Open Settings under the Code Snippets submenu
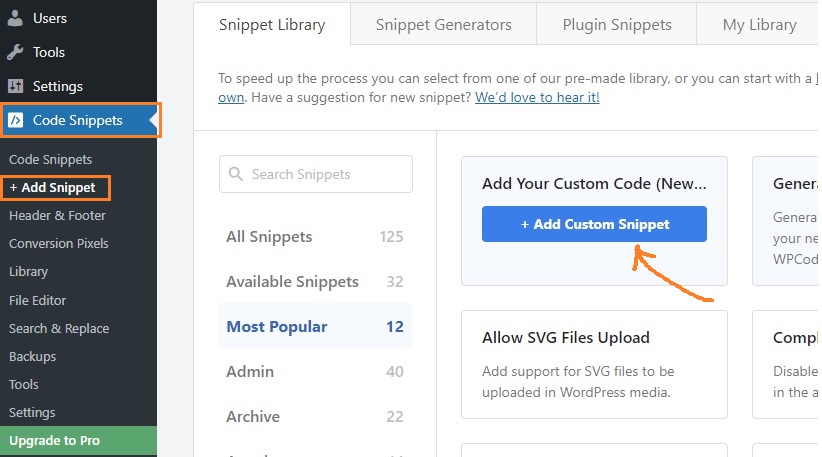Image resolution: width=822 pixels, height=457 pixels. coord(32,412)
